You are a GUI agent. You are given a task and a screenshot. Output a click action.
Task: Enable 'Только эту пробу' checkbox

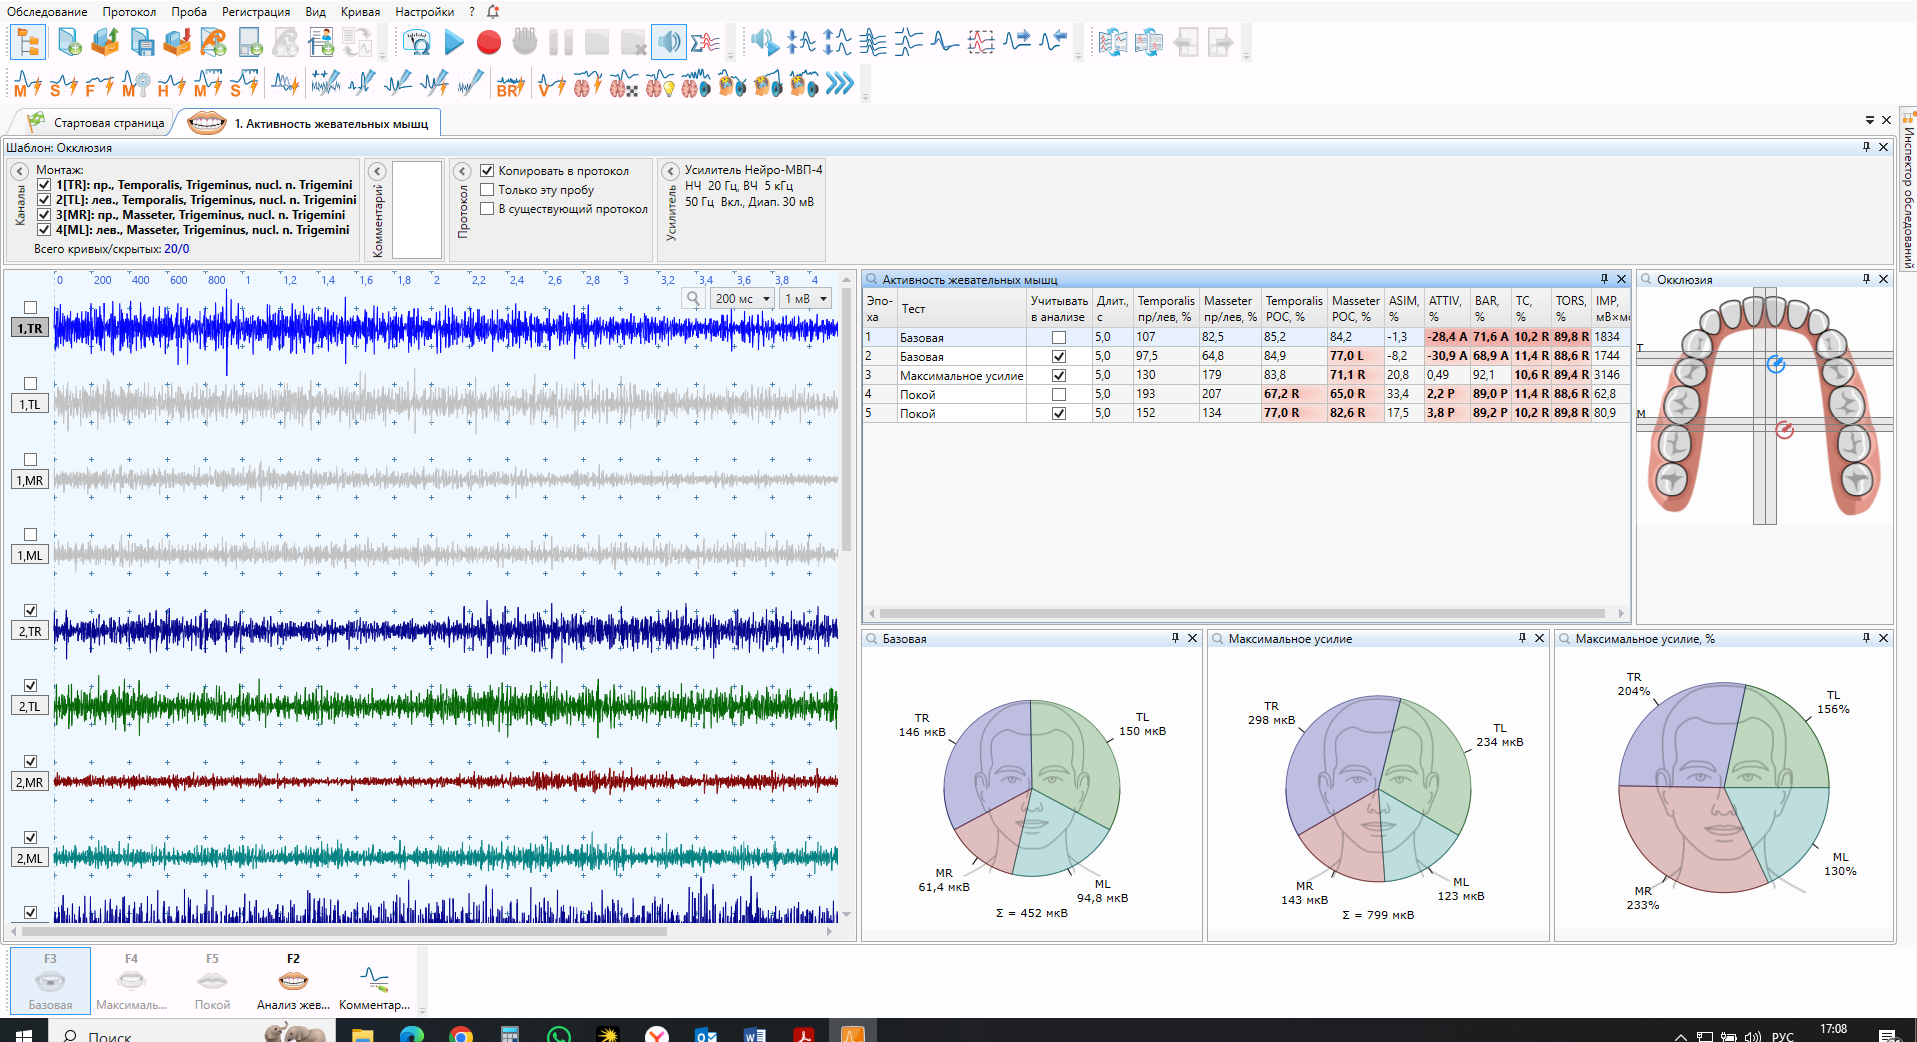[488, 190]
